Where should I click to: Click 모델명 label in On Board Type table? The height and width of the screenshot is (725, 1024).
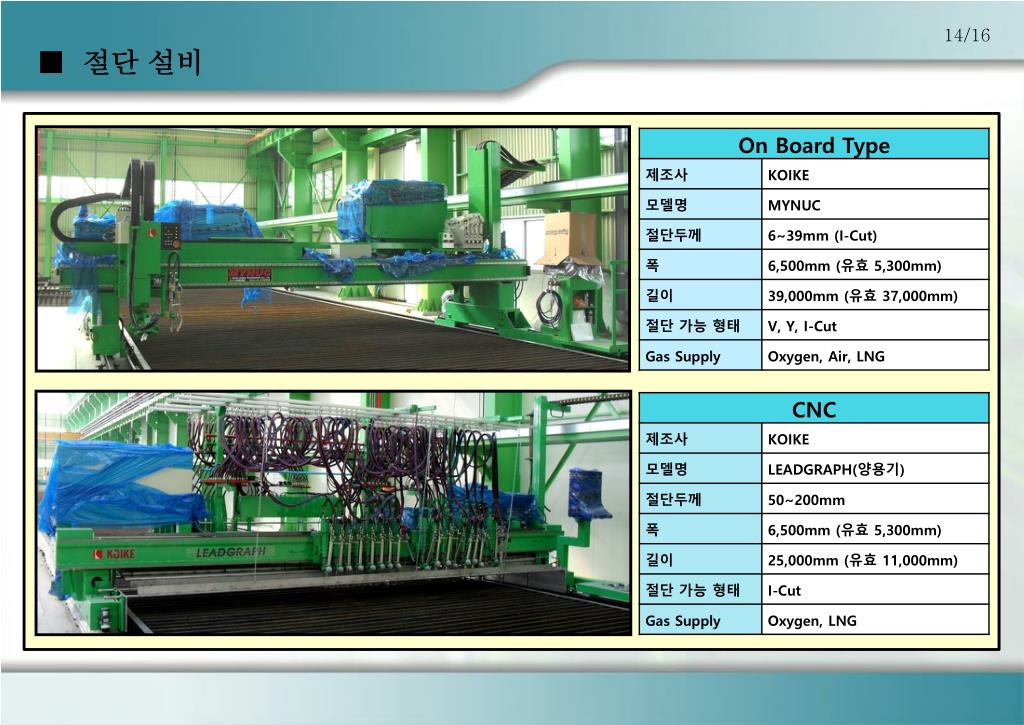click(667, 204)
